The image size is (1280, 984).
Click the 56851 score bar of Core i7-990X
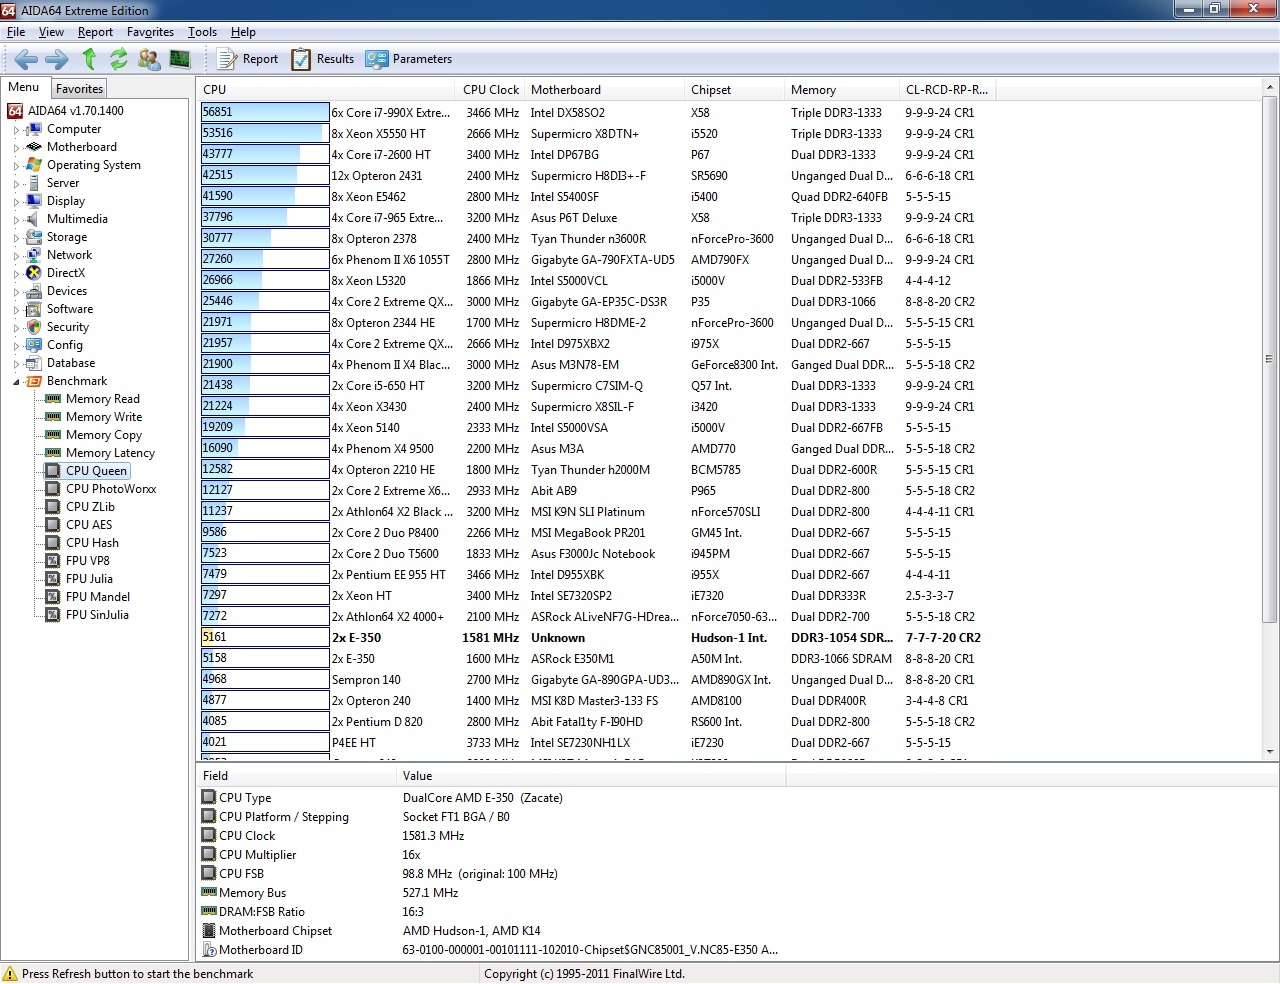(265, 112)
